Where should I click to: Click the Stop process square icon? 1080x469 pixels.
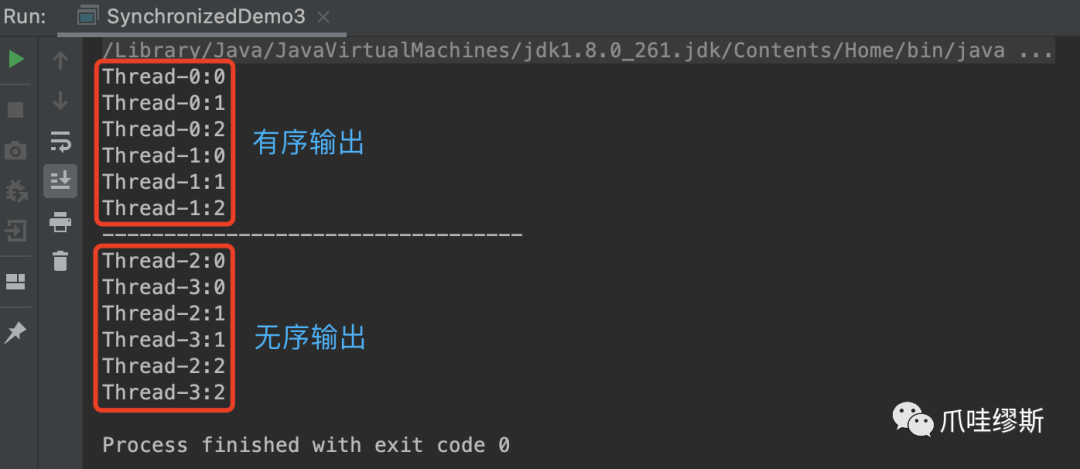tap(16, 110)
